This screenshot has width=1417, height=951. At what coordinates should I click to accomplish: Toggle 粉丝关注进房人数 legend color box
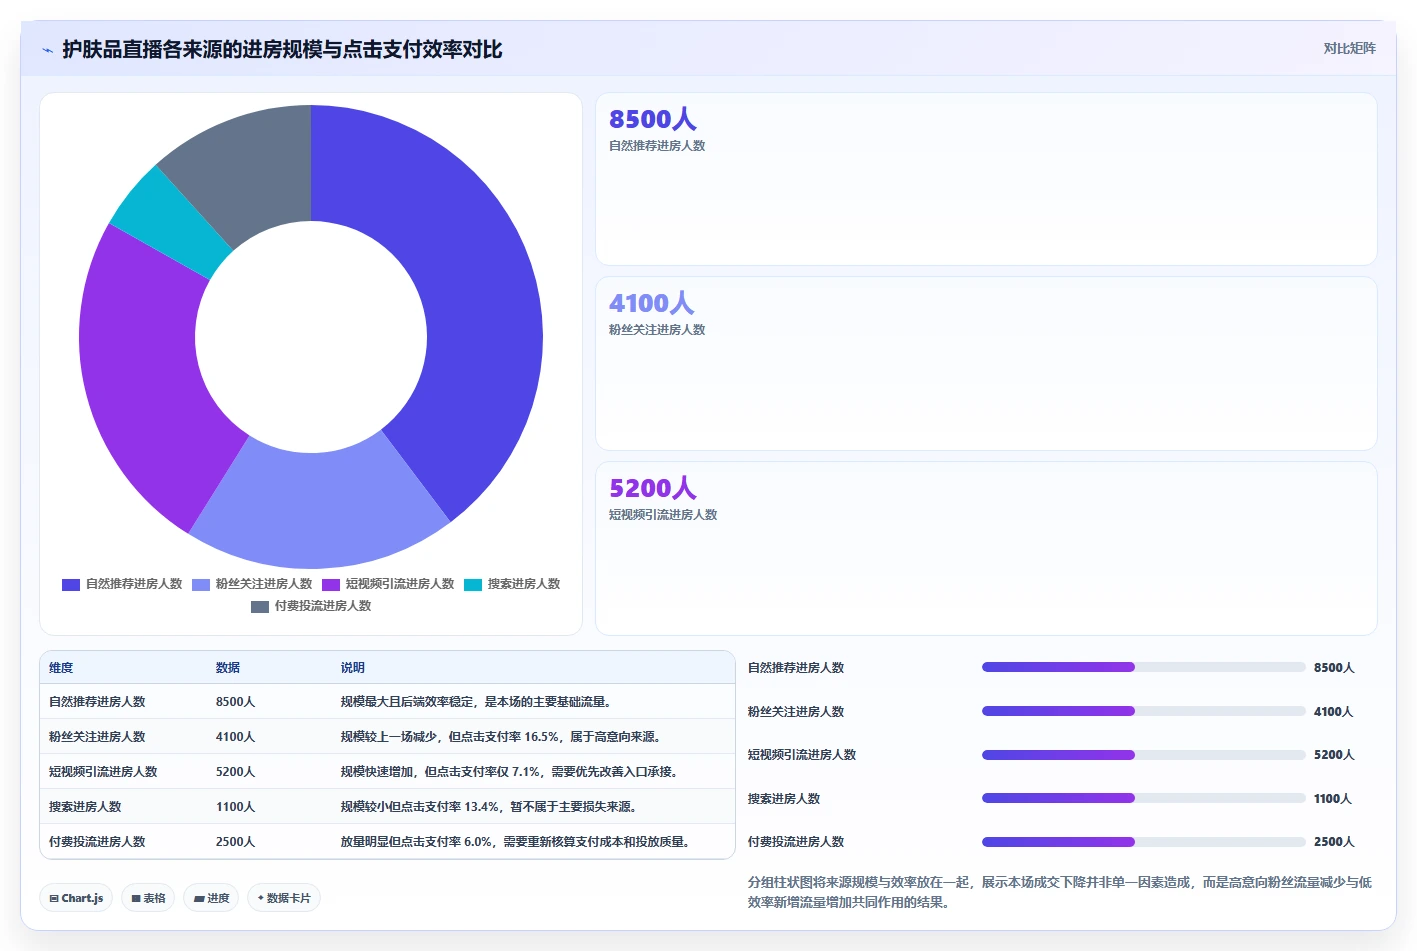coord(201,585)
